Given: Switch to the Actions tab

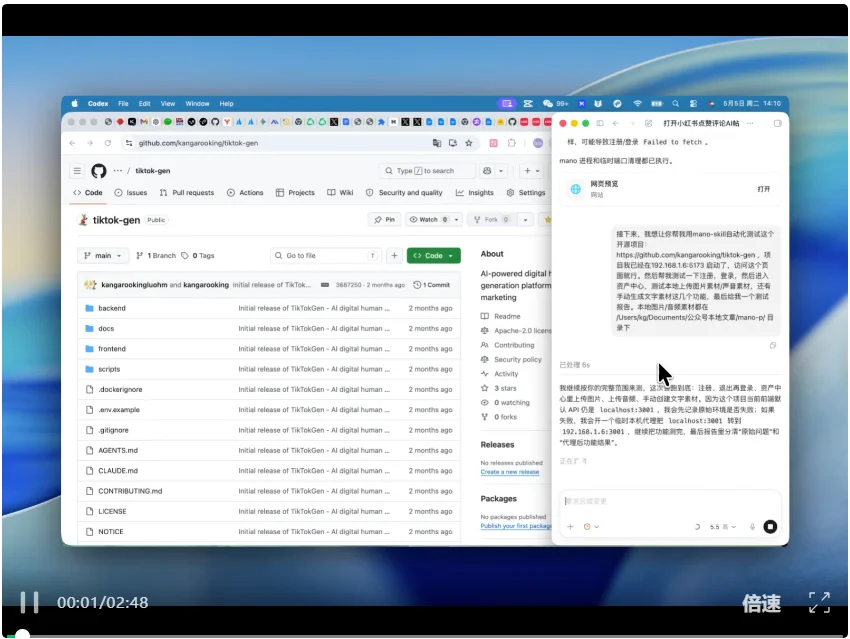Looking at the screenshot, I should 245,192.
